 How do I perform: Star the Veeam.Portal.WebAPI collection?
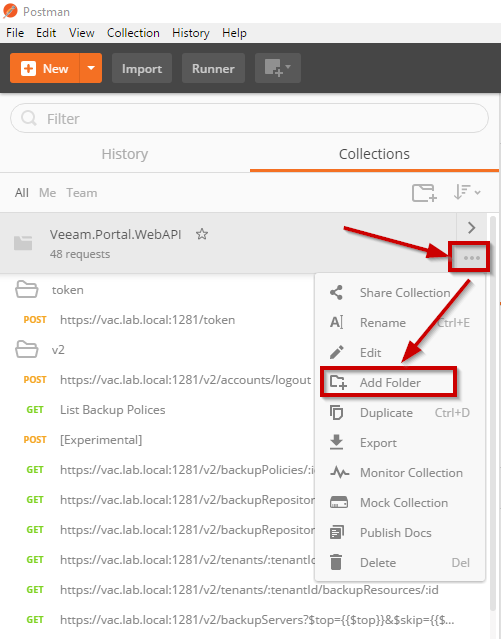202,234
